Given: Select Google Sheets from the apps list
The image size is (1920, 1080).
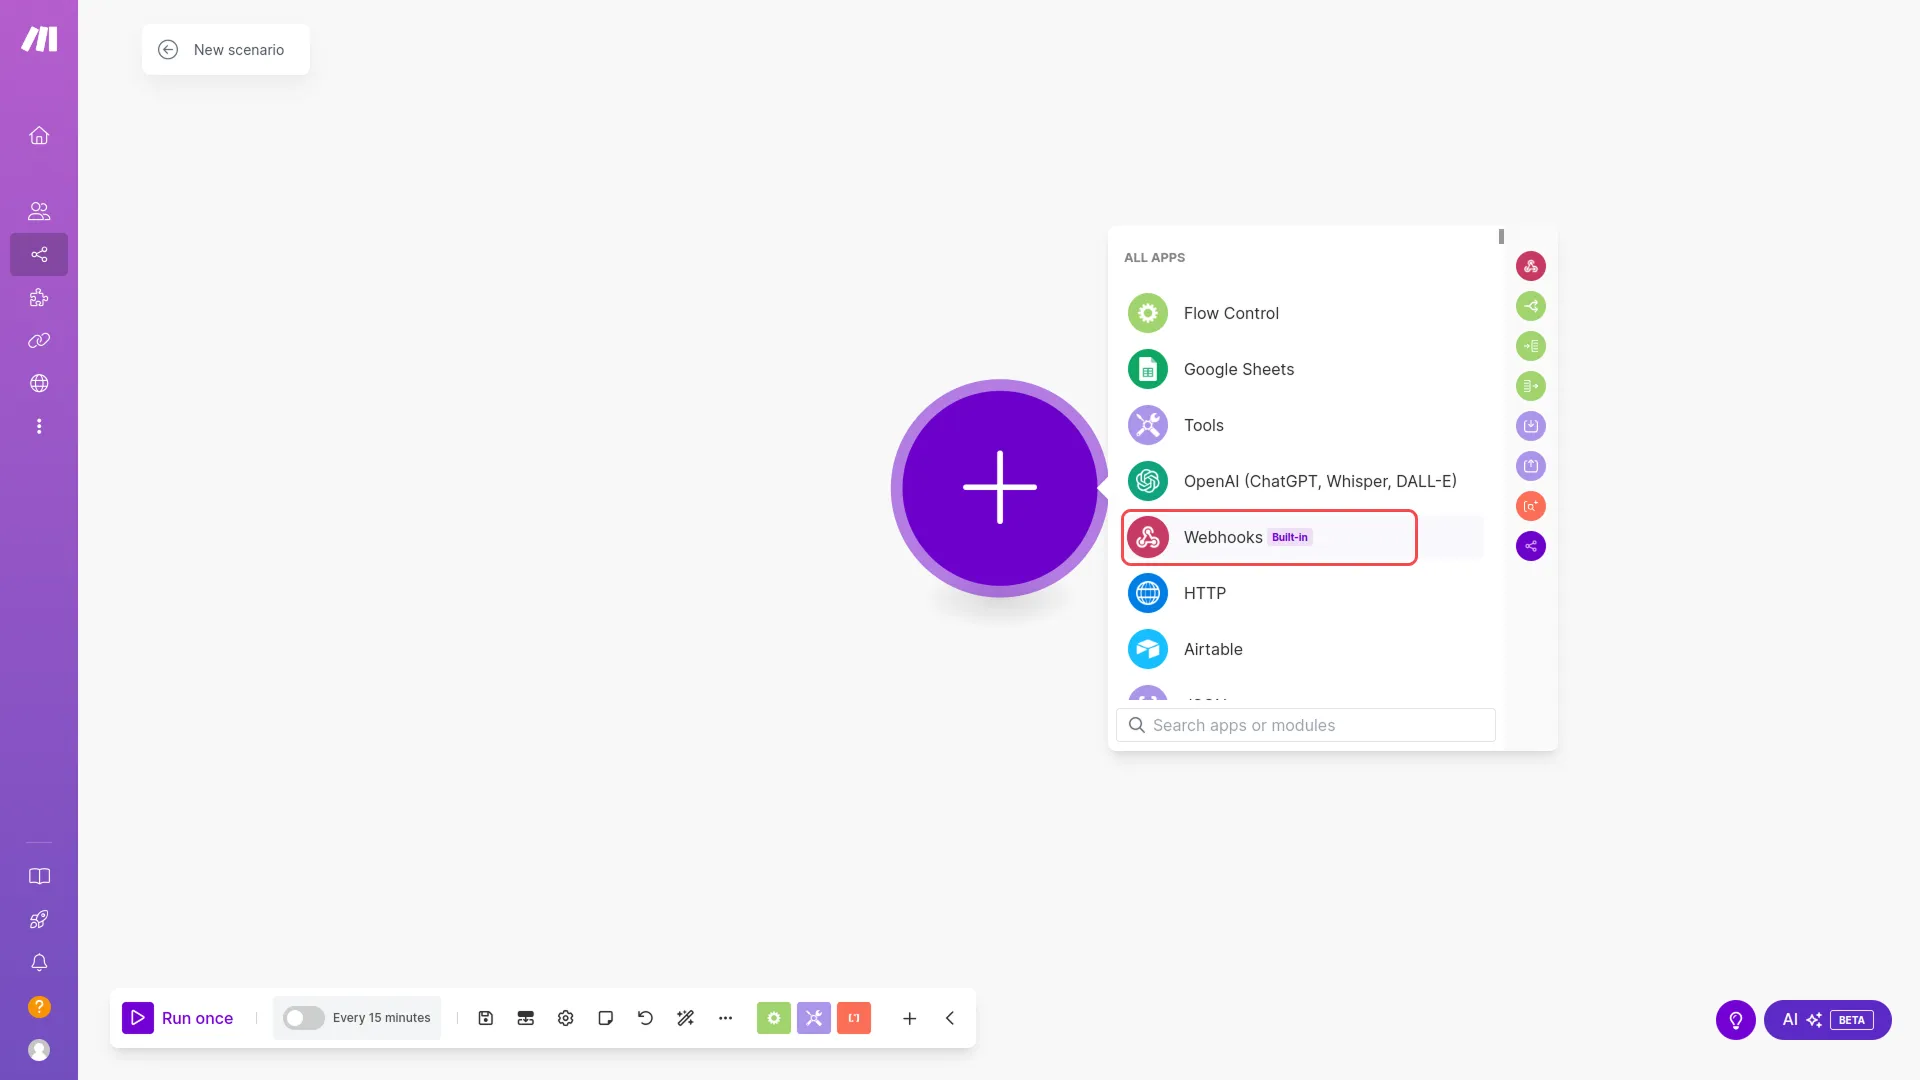Looking at the screenshot, I should pyautogui.click(x=1238, y=369).
